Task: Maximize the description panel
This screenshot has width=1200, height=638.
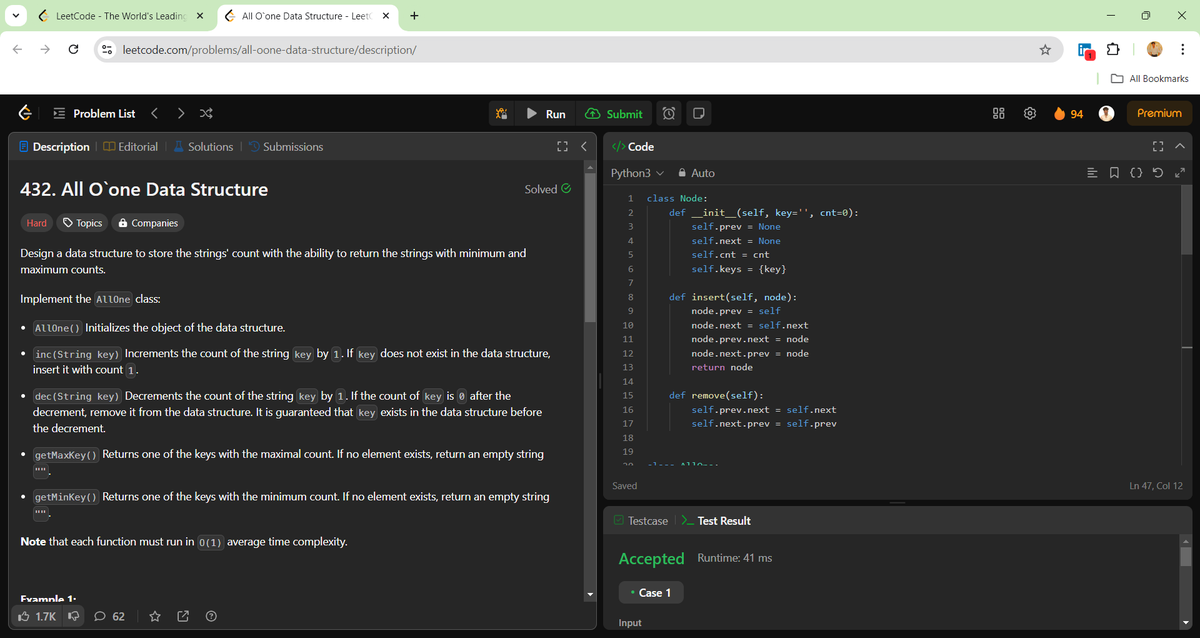Action: [x=562, y=147]
